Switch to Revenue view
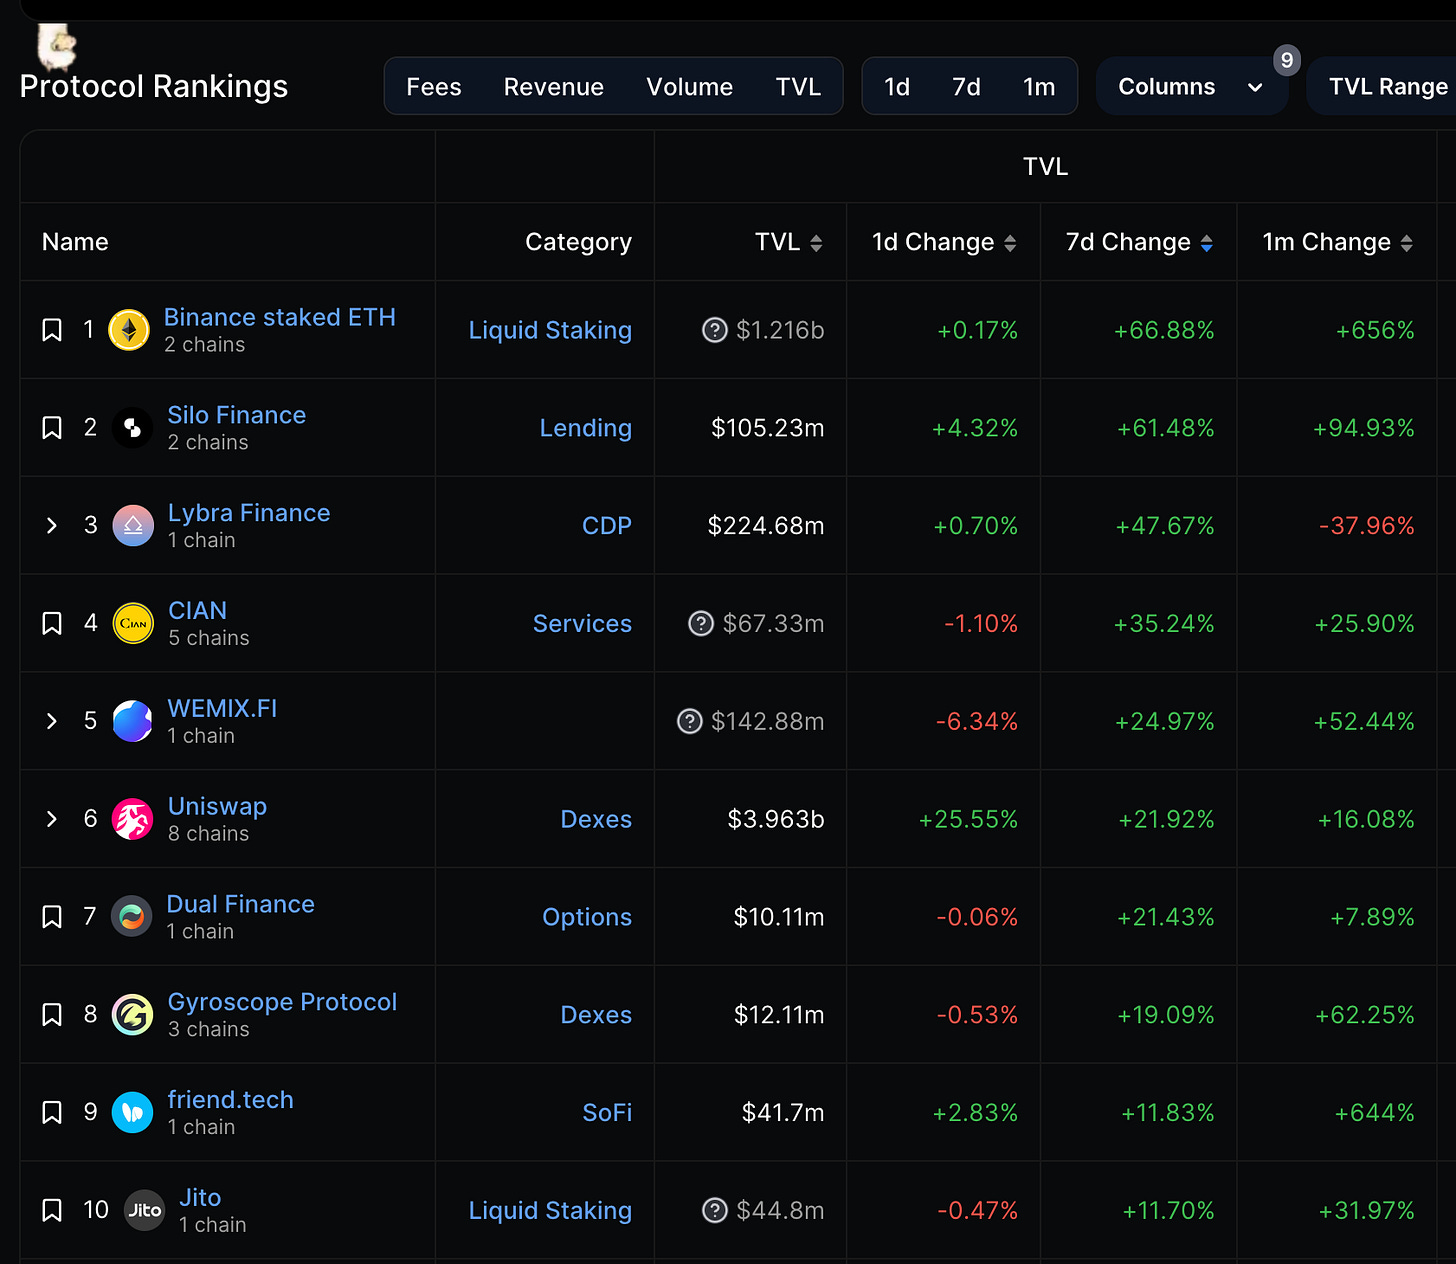 pyautogui.click(x=554, y=87)
